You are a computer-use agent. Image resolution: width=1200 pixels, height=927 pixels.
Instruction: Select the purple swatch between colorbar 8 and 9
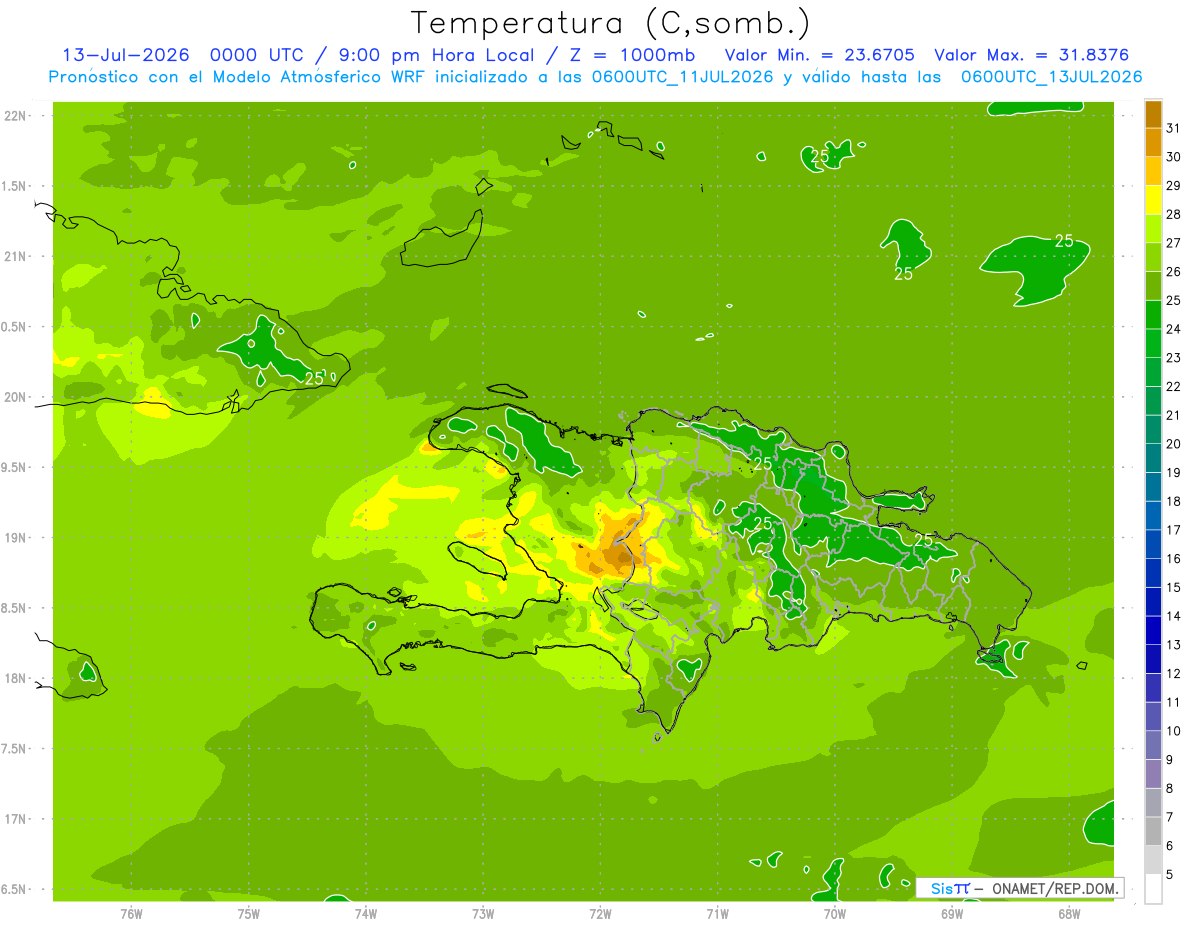[x=1153, y=774]
